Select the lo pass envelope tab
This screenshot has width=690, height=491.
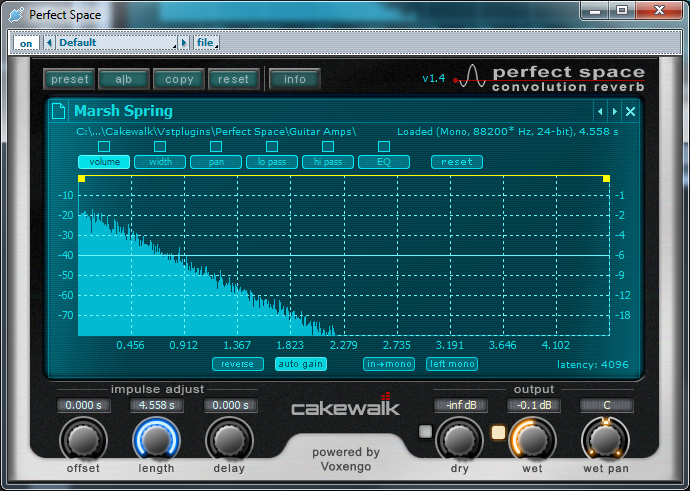click(x=272, y=162)
